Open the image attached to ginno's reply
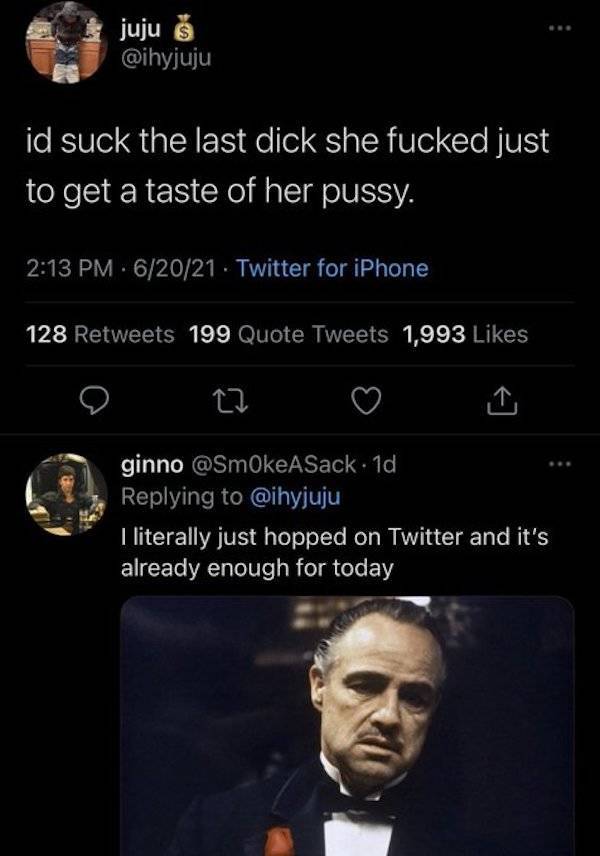The height and width of the screenshot is (856, 600). point(347,725)
